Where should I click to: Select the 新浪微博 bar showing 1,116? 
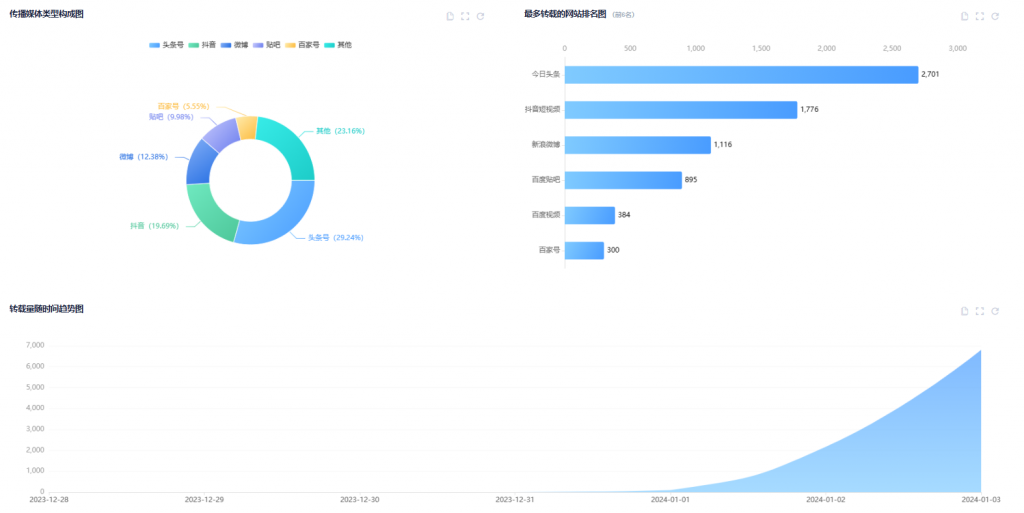[638, 145]
